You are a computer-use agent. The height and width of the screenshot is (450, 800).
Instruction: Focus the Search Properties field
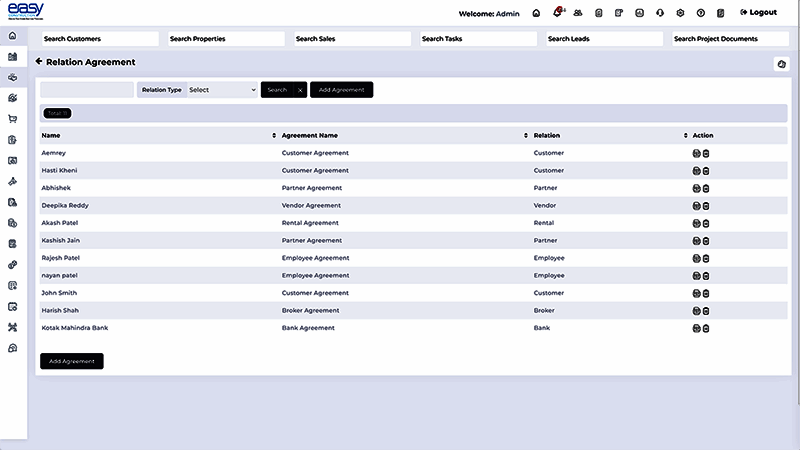(x=226, y=39)
